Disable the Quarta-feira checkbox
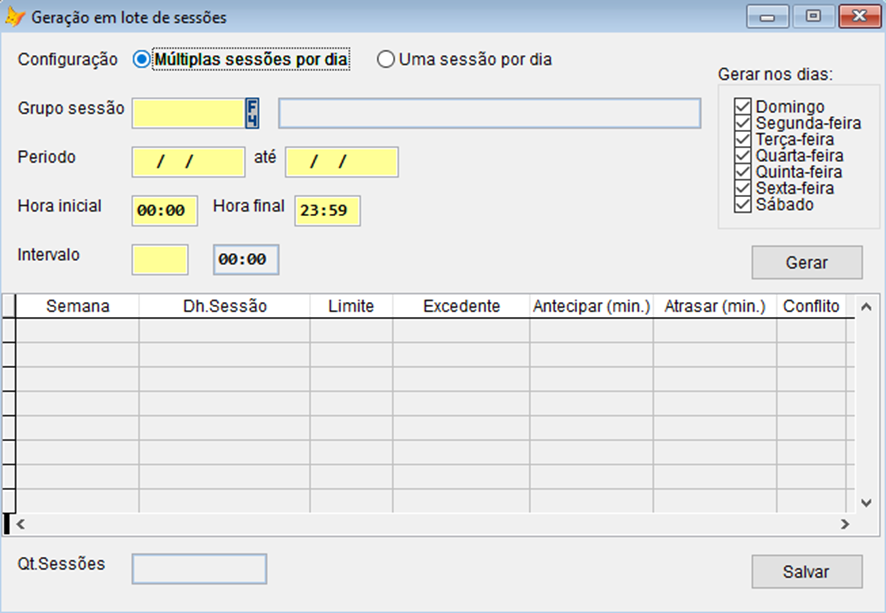The image size is (886, 613). [743, 156]
